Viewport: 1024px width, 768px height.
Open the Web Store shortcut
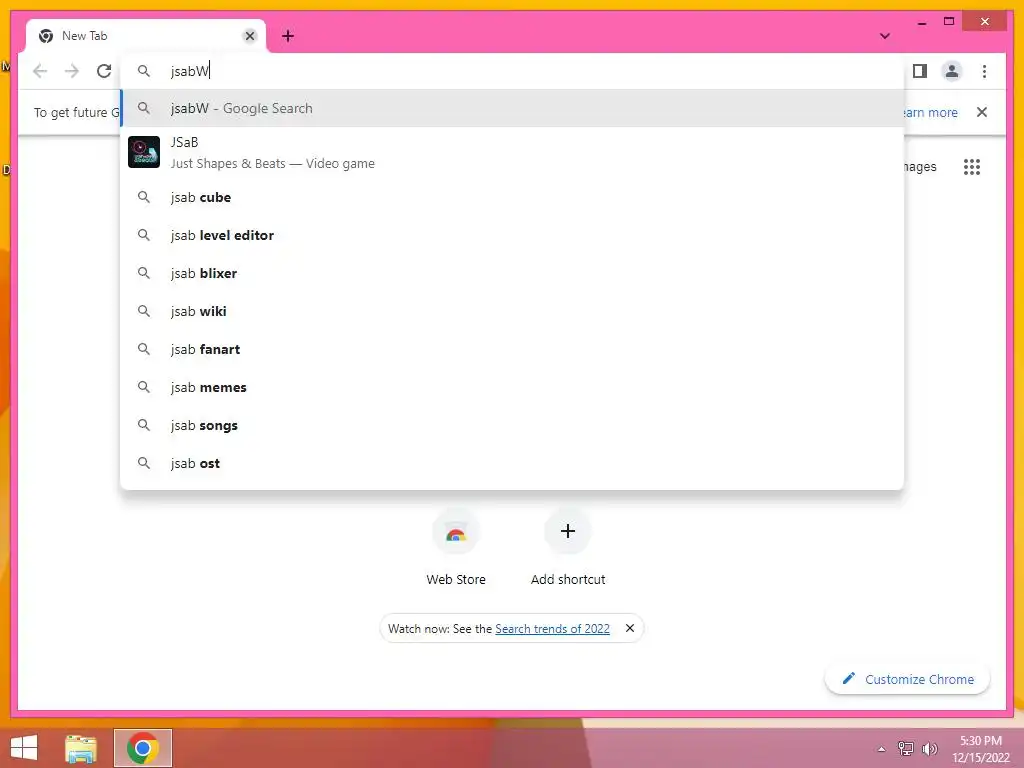pos(456,549)
